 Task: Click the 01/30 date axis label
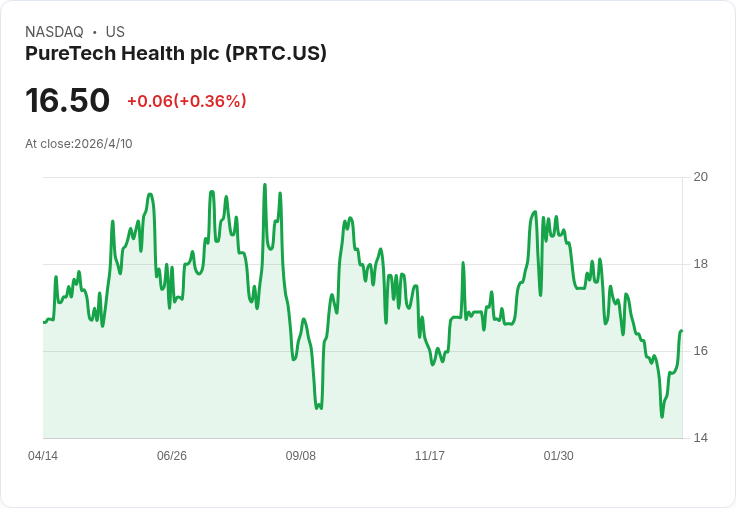tap(559, 455)
